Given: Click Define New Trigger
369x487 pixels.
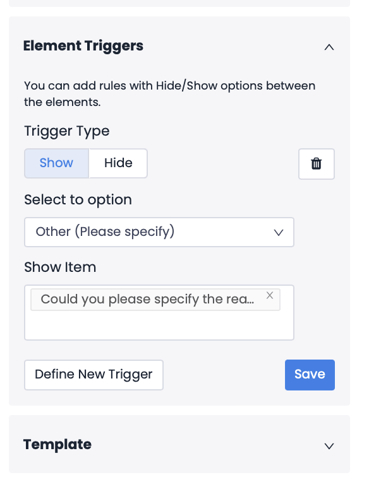Looking at the screenshot, I should click(94, 375).
